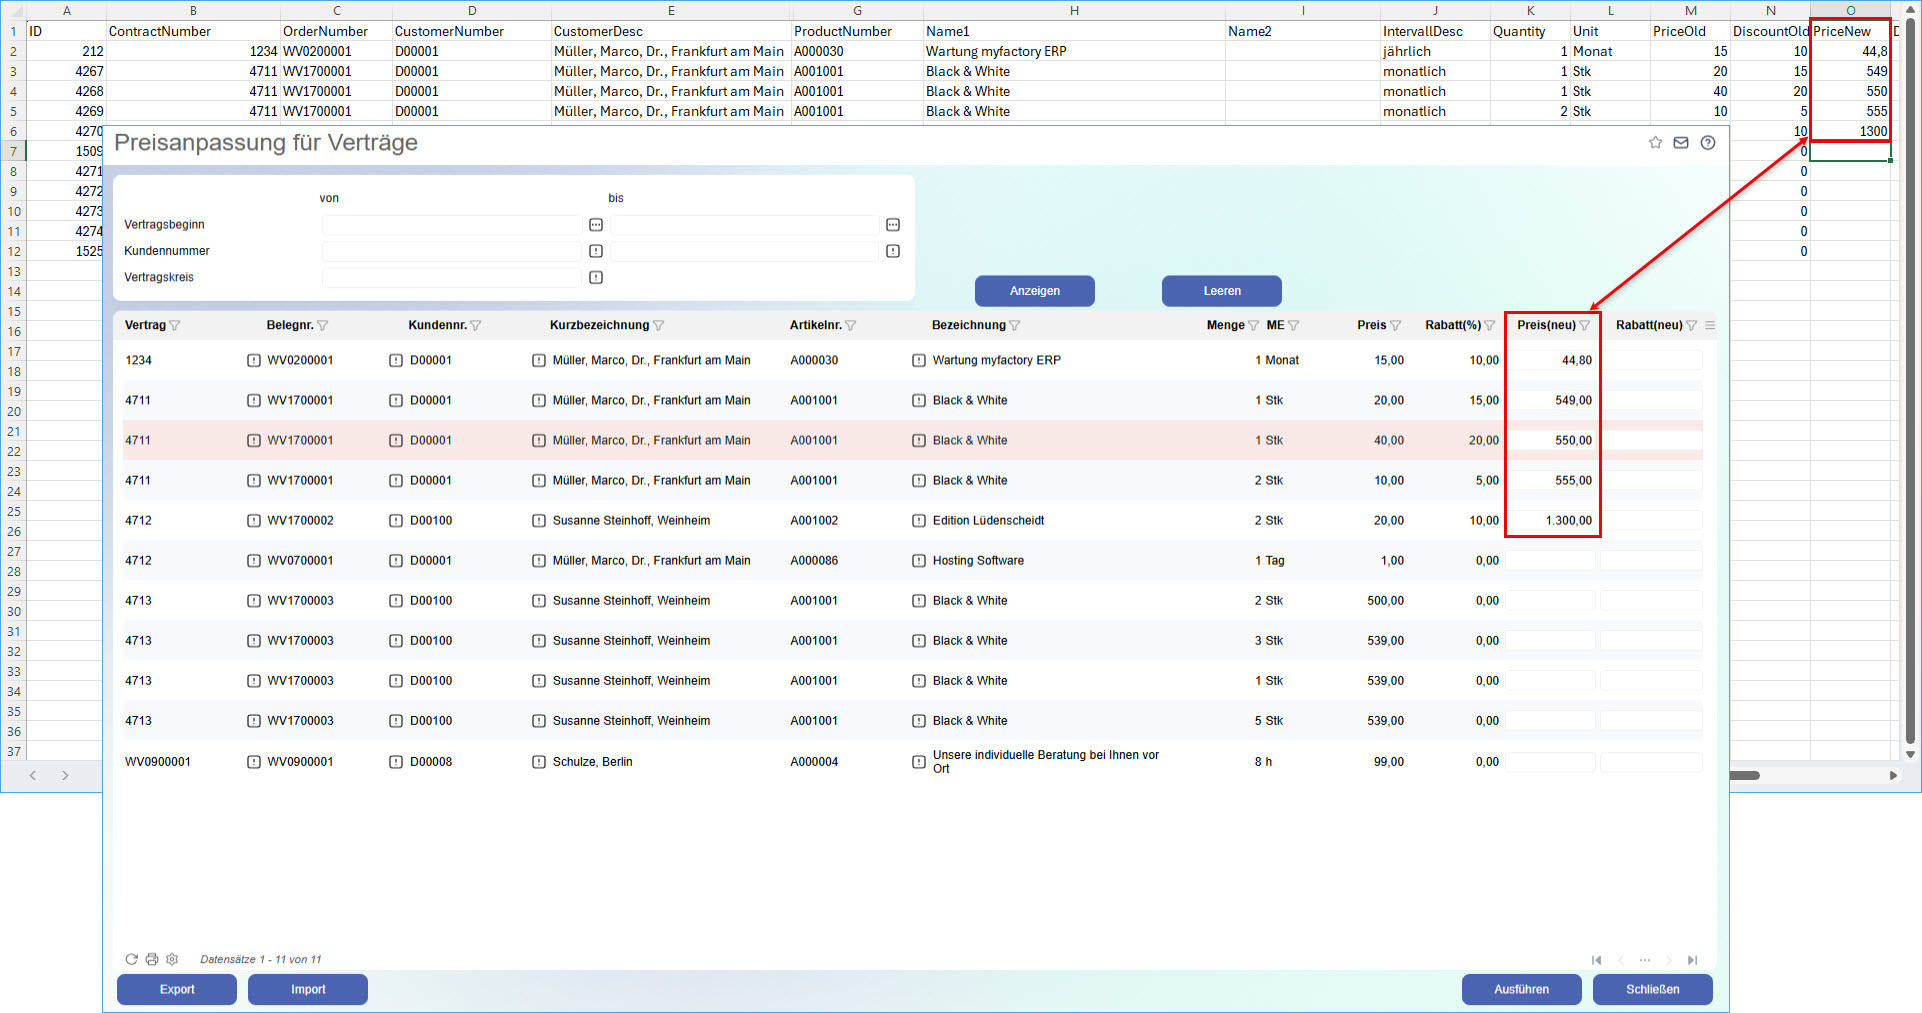Click Preis(neu) field for Hosting Software row
This screenshot has height=1013, width=1922.
click(1550, 561)
